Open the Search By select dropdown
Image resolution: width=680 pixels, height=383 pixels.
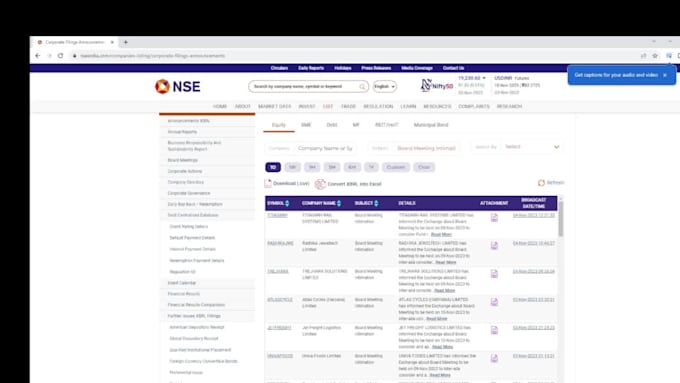click(x=532, y=147)
